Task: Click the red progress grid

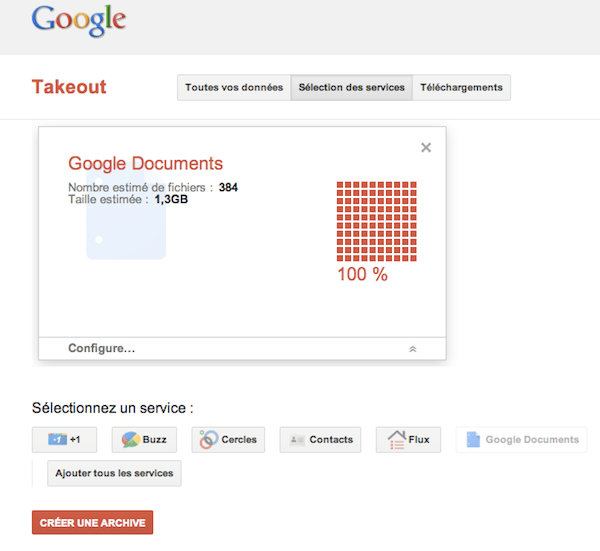Action: point(377,222)
